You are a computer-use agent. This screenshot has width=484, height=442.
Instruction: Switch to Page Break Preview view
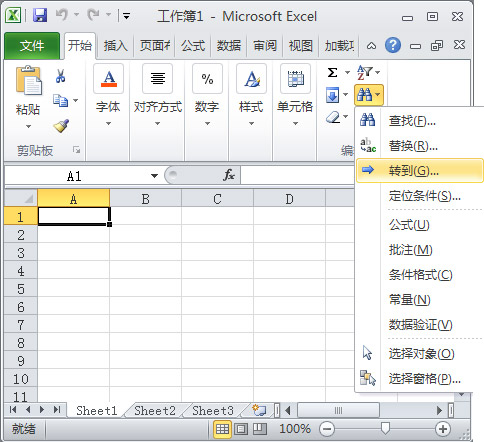(260, 429)
